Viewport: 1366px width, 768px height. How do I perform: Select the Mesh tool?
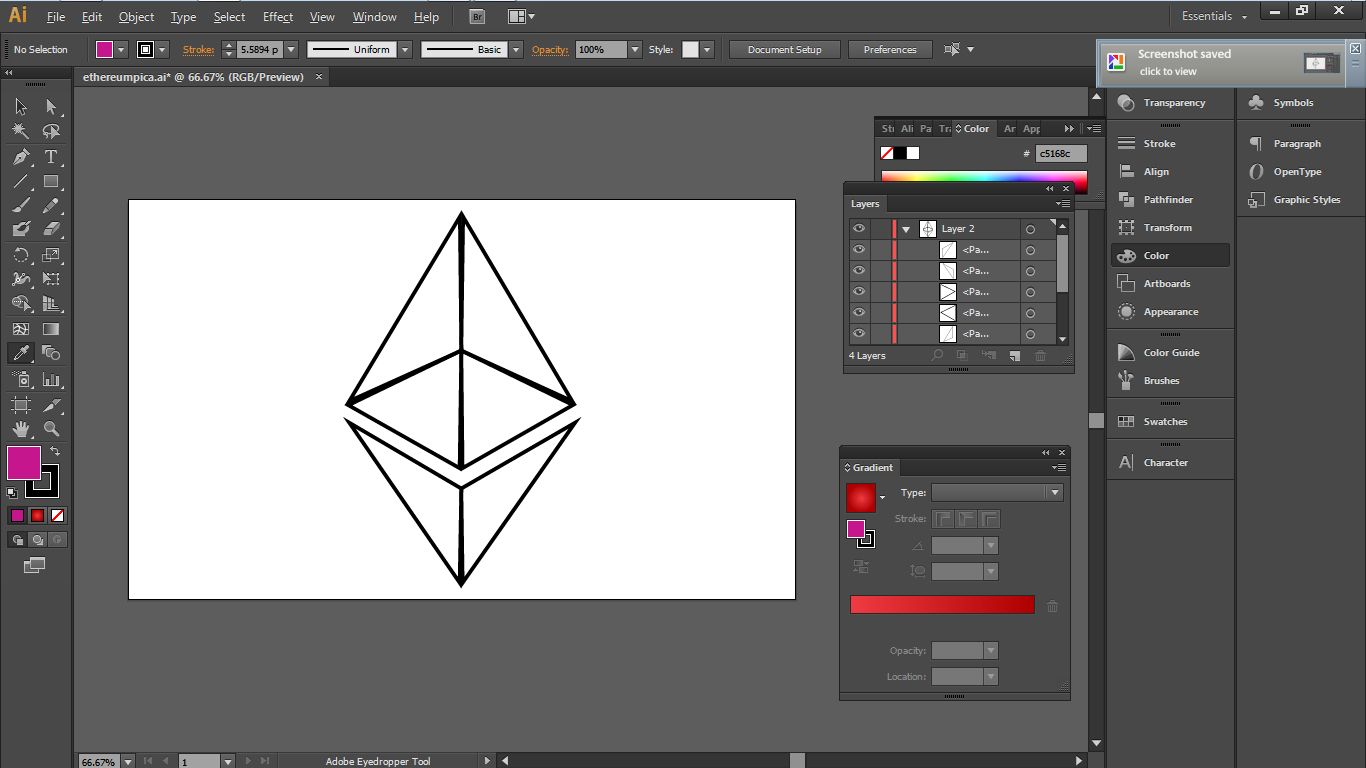click(x=21, y=329)
